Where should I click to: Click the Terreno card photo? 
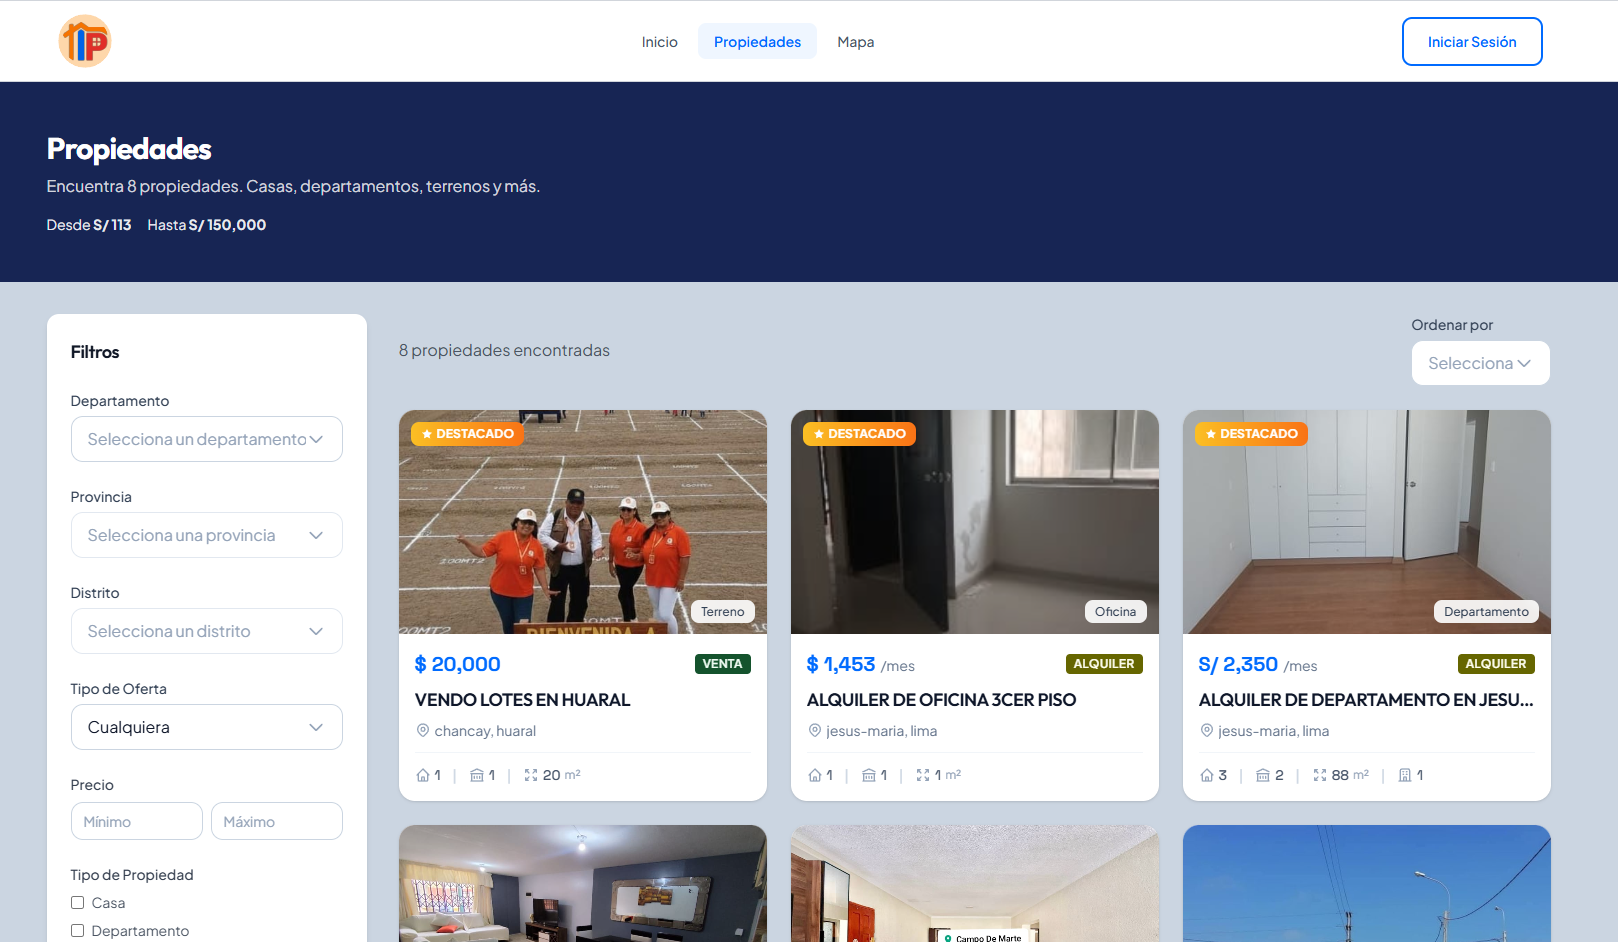point(583,522)
